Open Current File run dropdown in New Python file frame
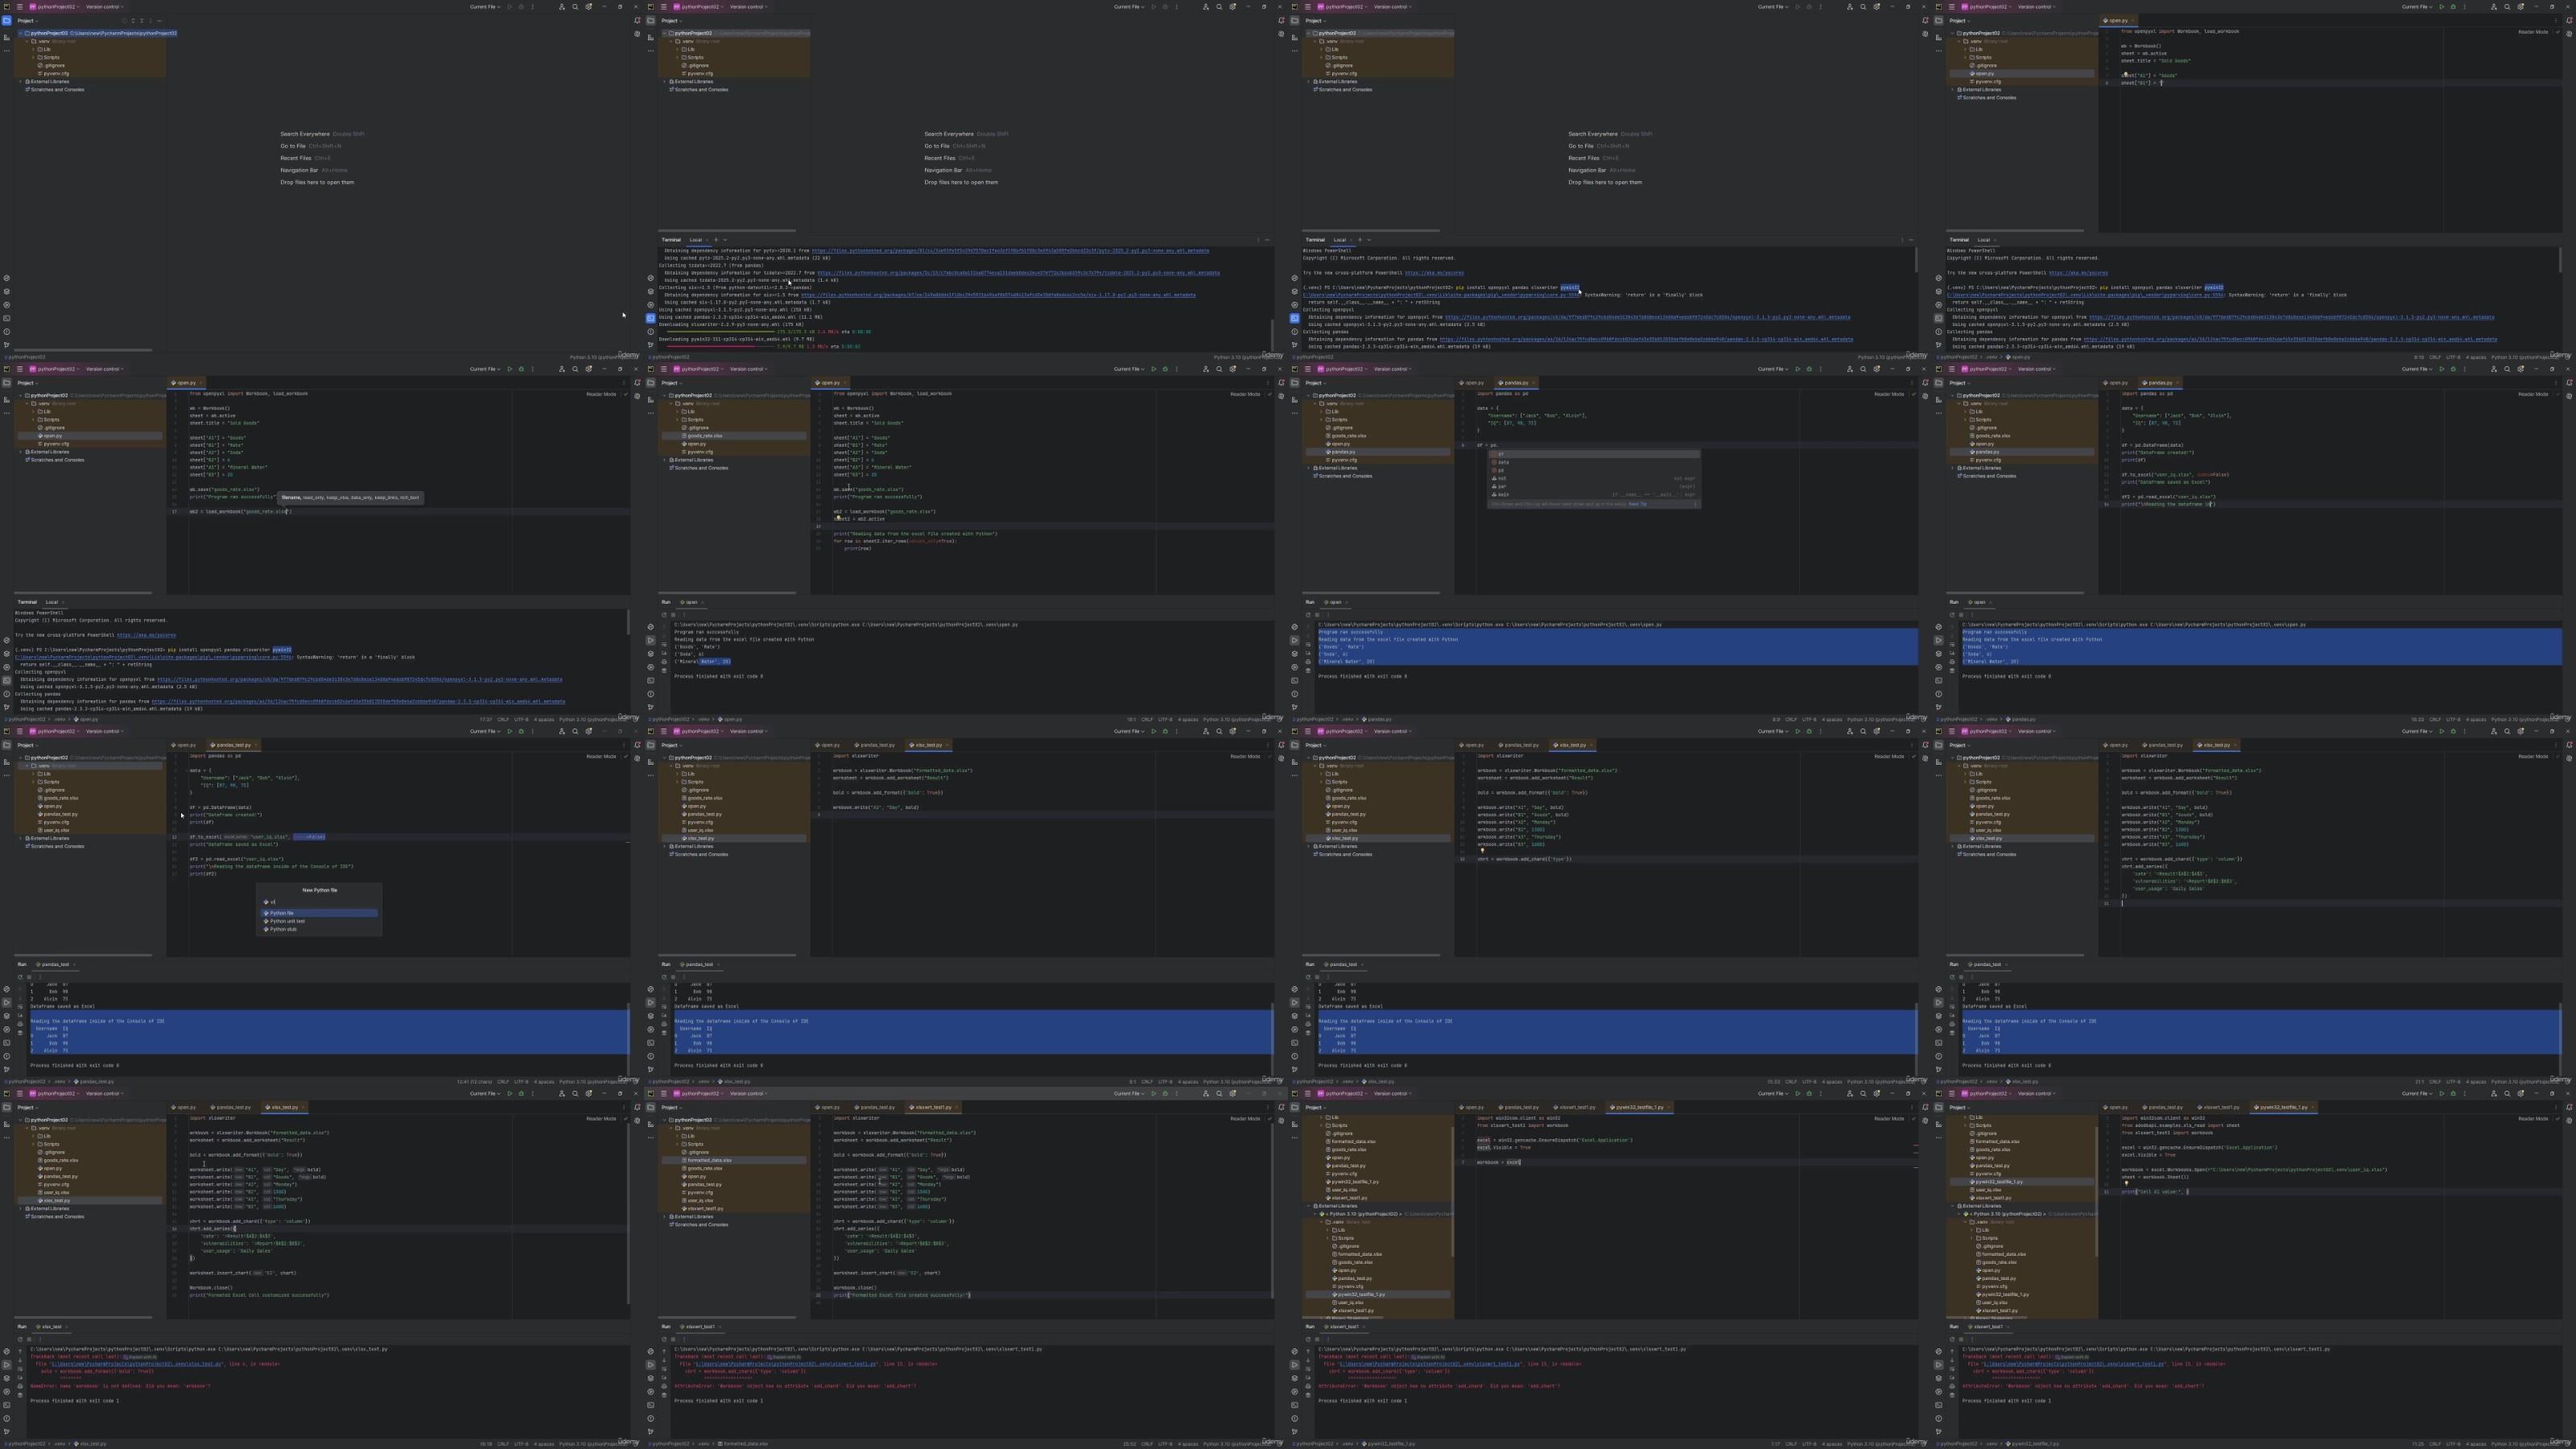 pyautogui.click(x=485, y=731)
